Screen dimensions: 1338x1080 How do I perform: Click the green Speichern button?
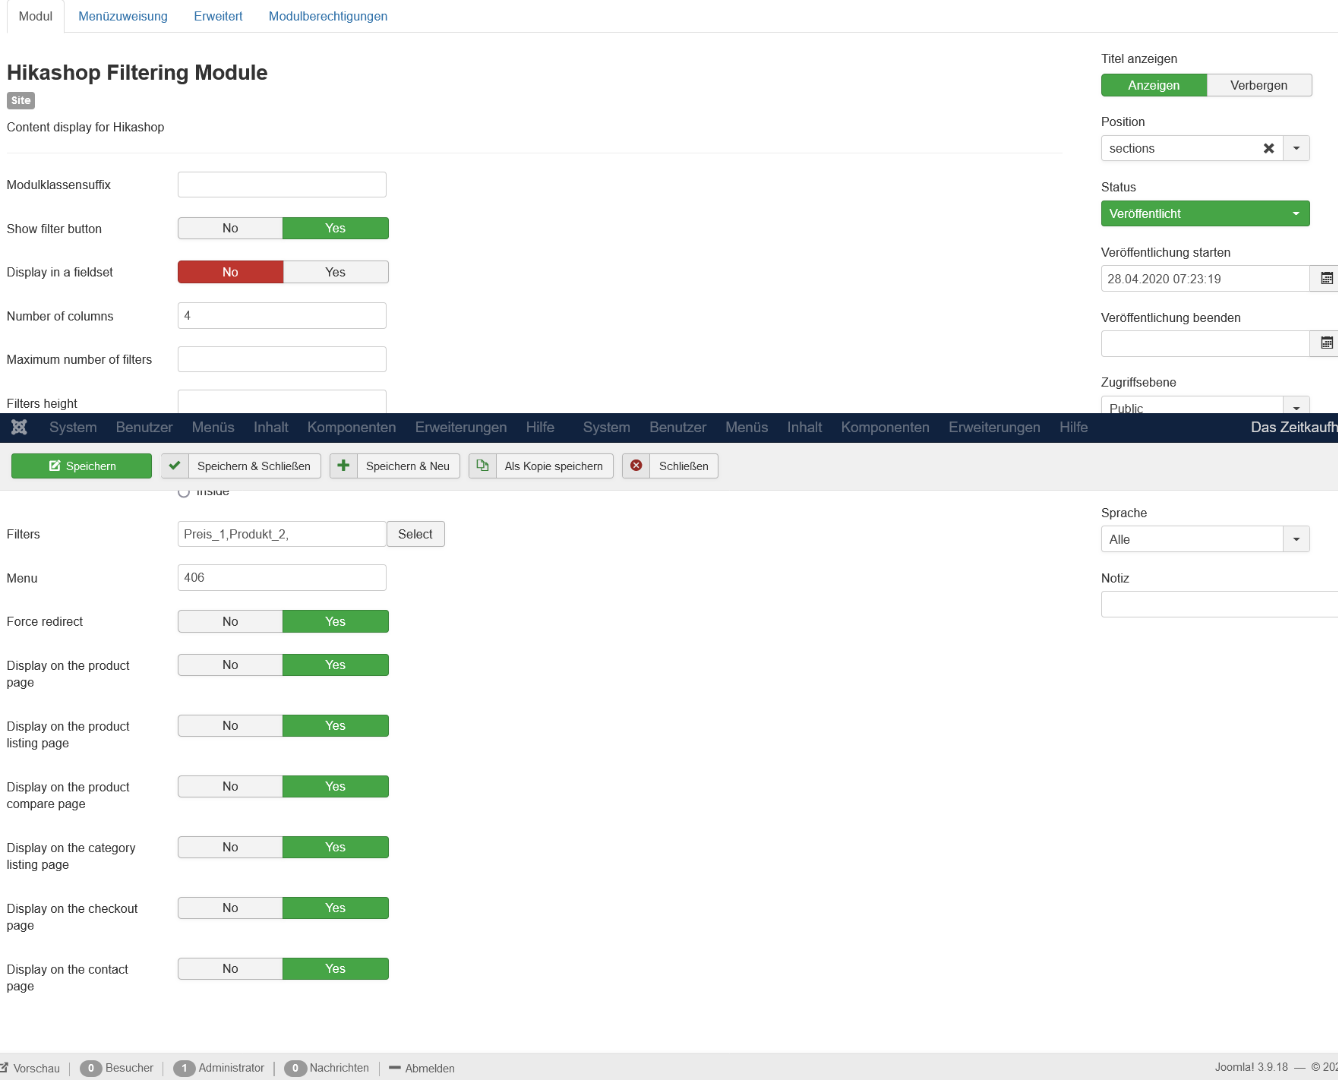pos(81,466)
